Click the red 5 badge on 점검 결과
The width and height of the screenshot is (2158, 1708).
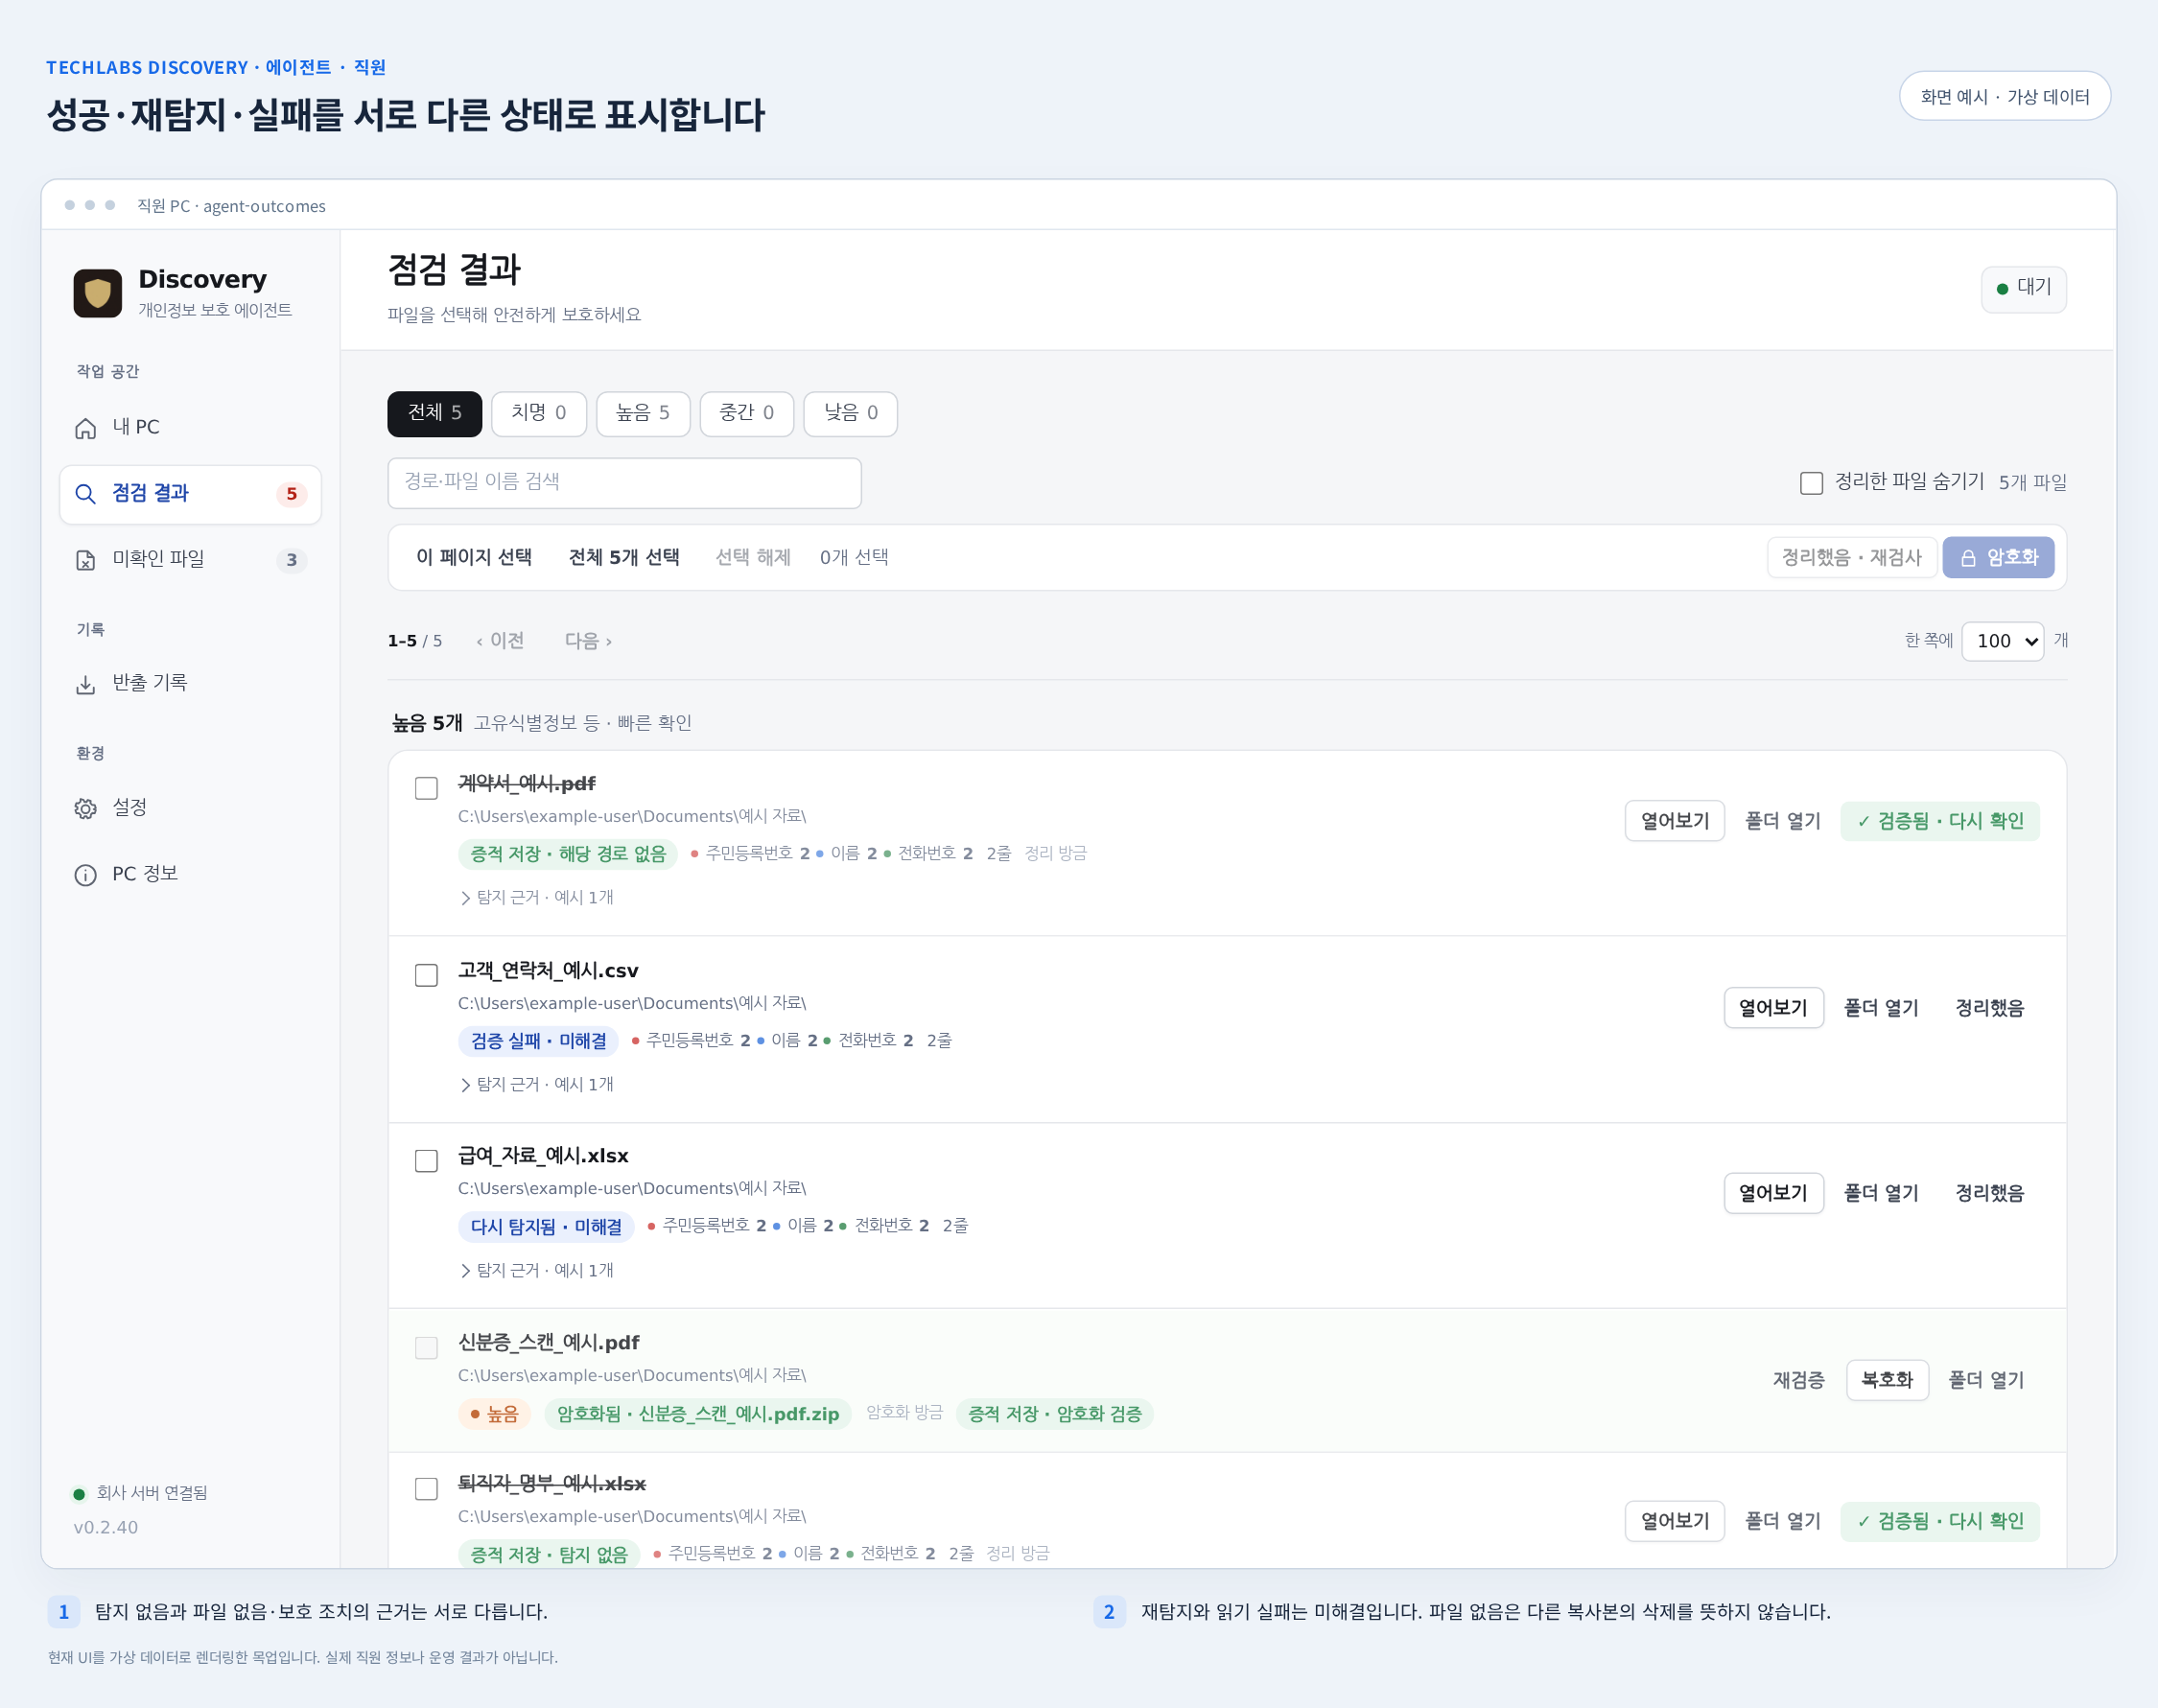tap(291, 494)
